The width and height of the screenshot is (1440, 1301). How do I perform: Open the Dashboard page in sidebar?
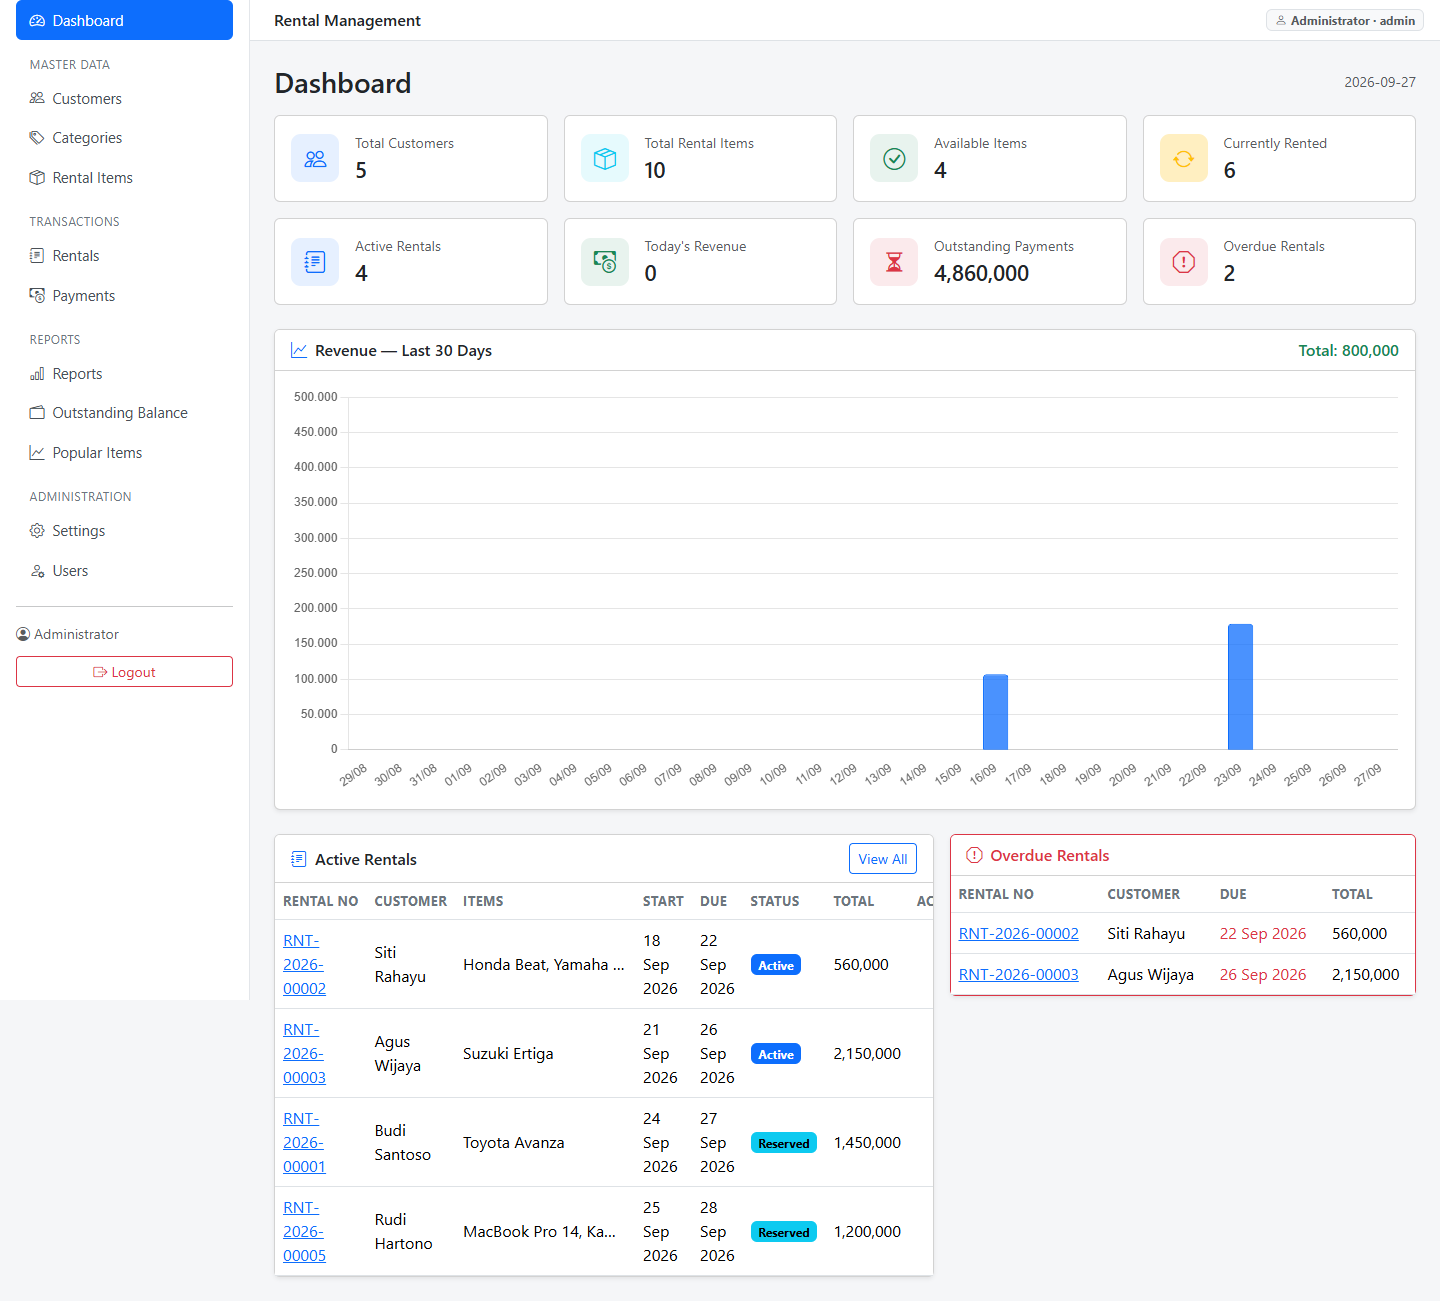[x=124, y=20]
